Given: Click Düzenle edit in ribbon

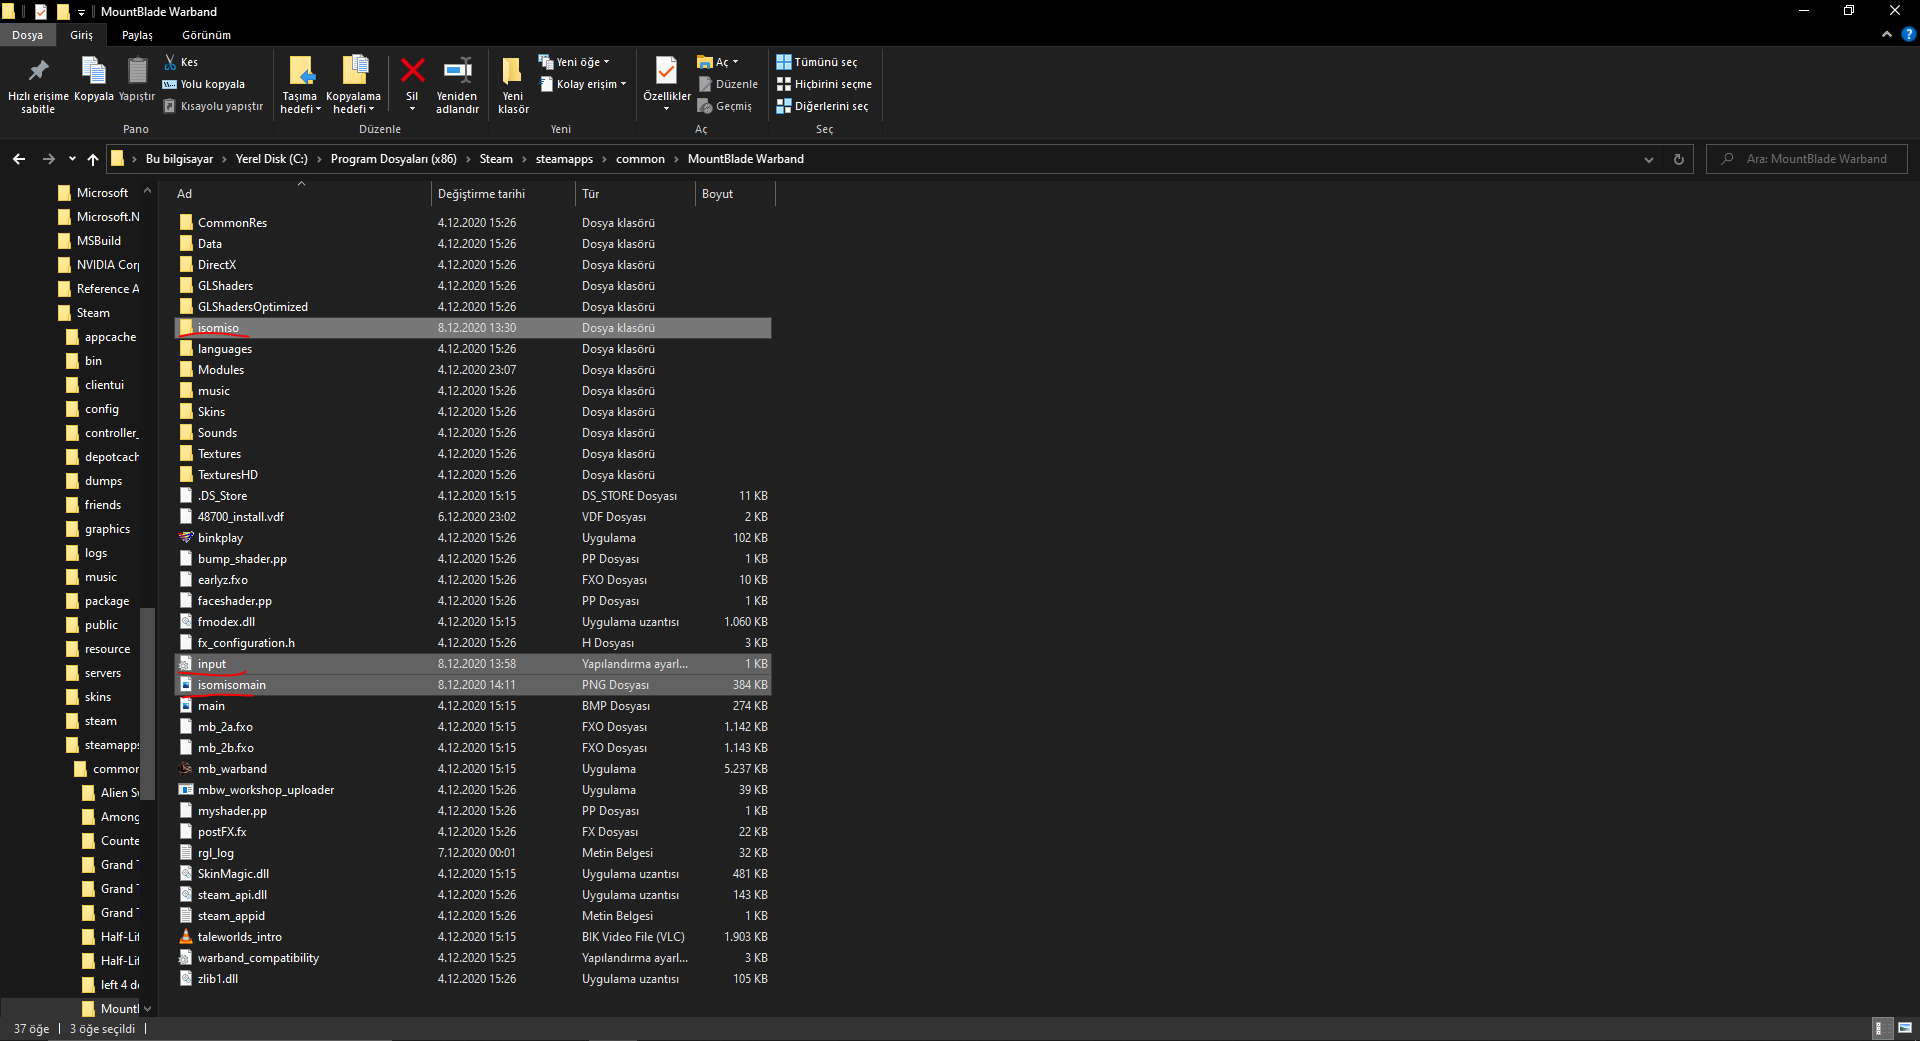Looking at the screenshot, I should tap(729, 84).
